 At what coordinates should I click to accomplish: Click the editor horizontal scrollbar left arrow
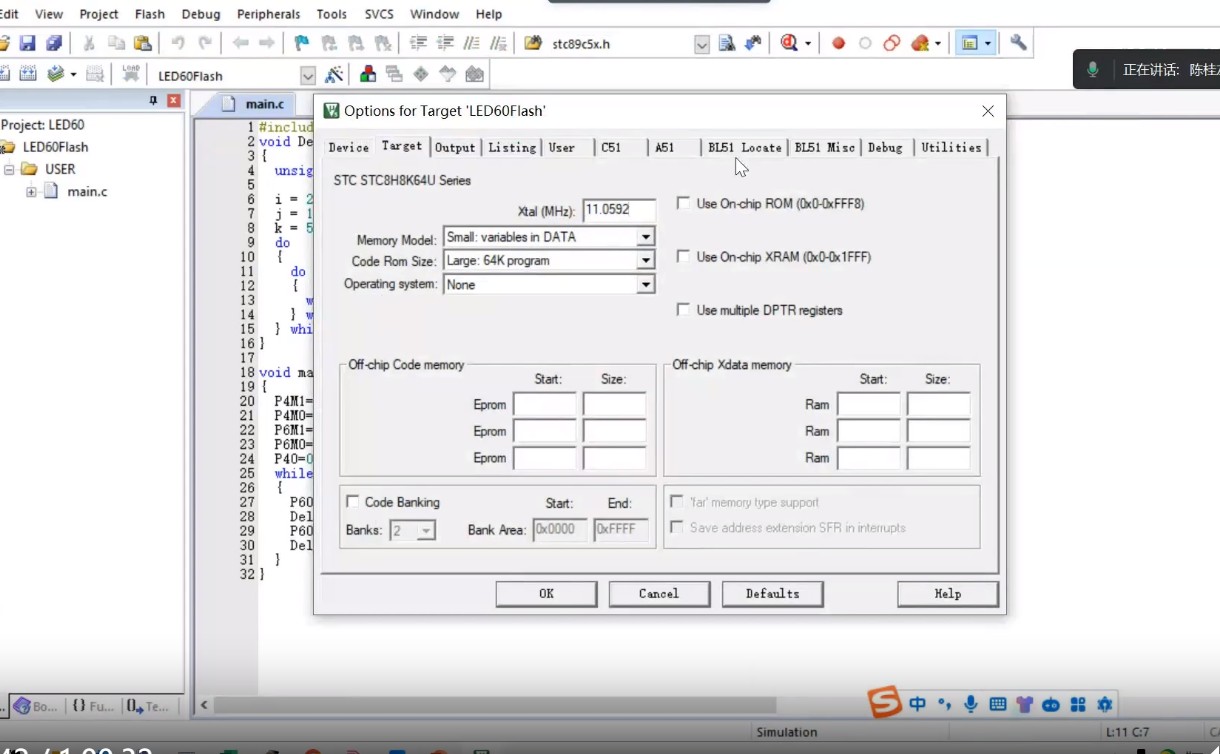tap(204, 705)
